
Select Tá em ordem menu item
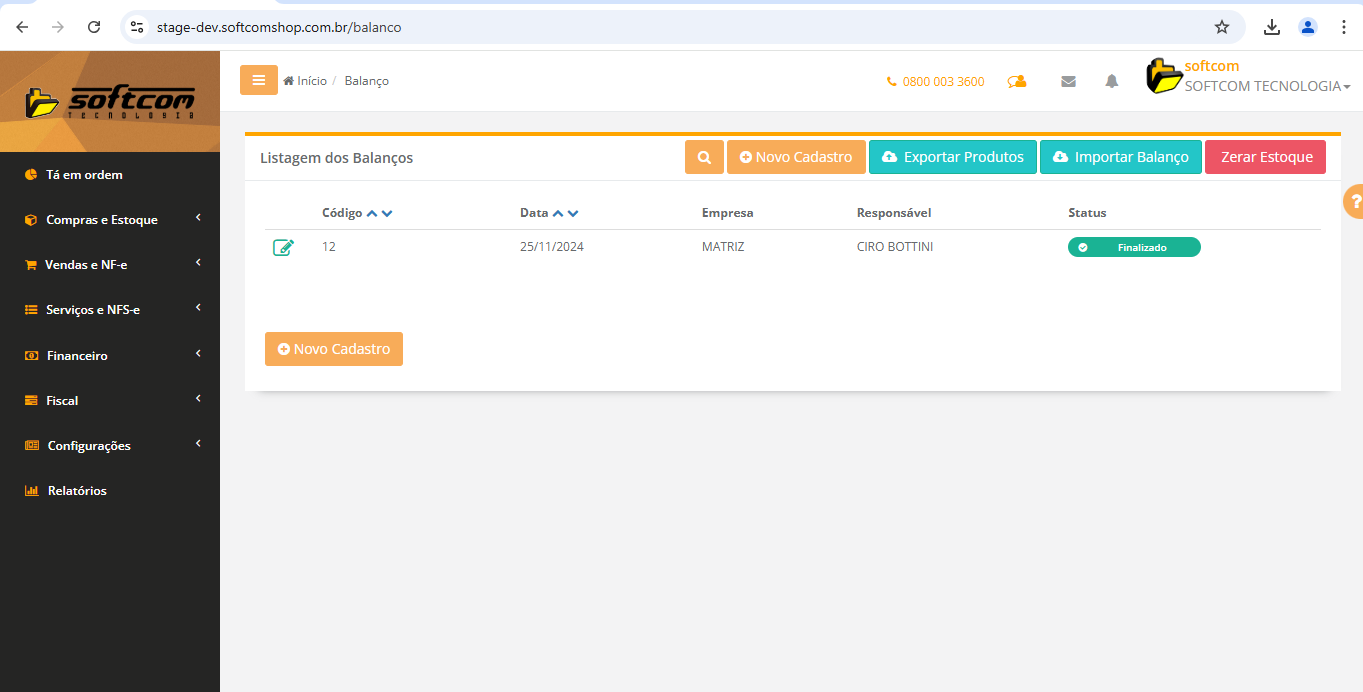84,175
